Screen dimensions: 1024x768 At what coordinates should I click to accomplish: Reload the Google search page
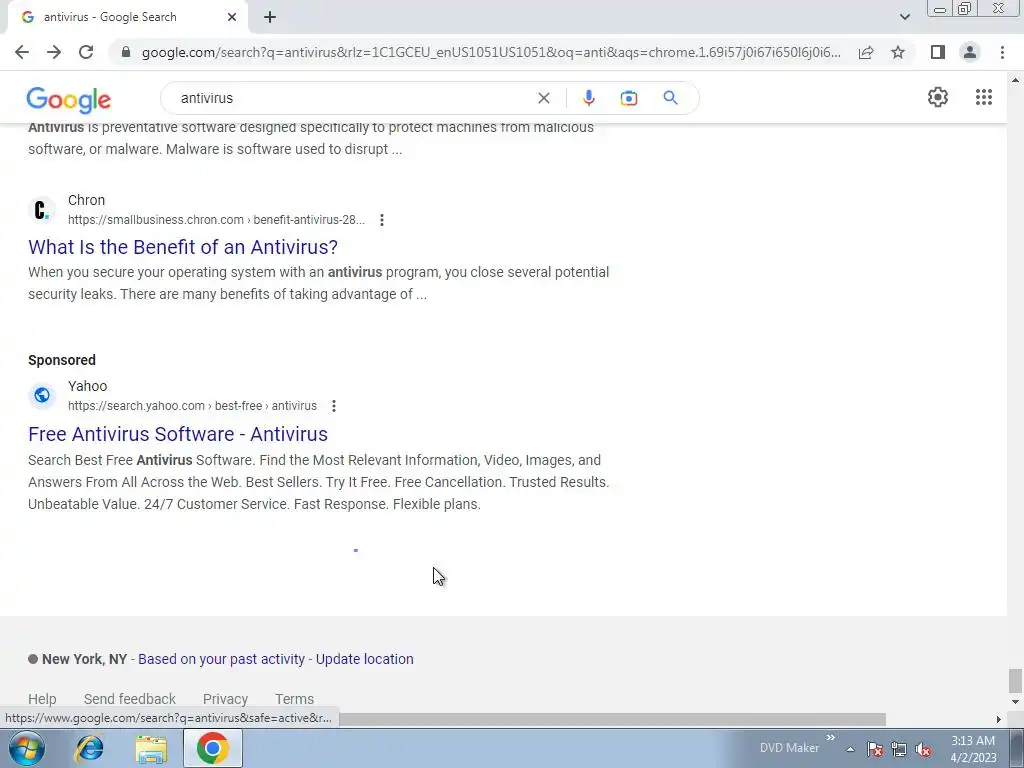86,52
